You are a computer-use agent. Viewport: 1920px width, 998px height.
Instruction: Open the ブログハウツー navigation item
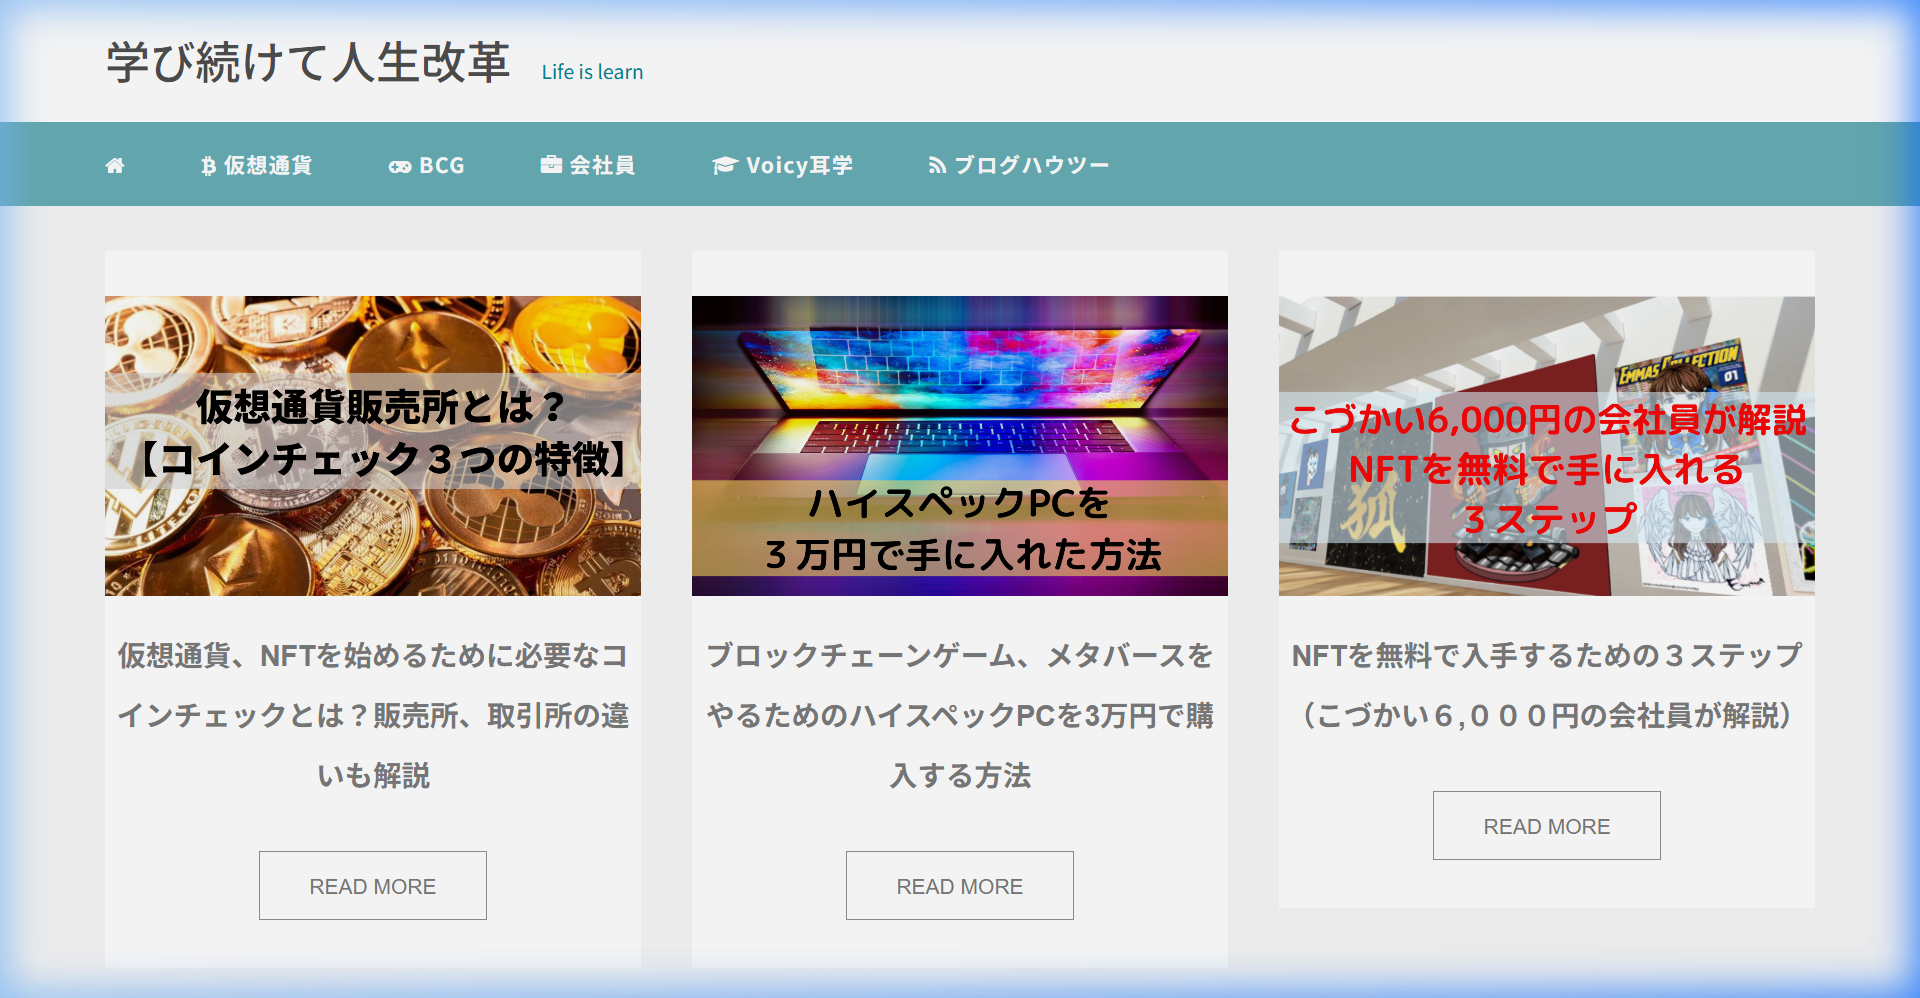point(1032,165)
